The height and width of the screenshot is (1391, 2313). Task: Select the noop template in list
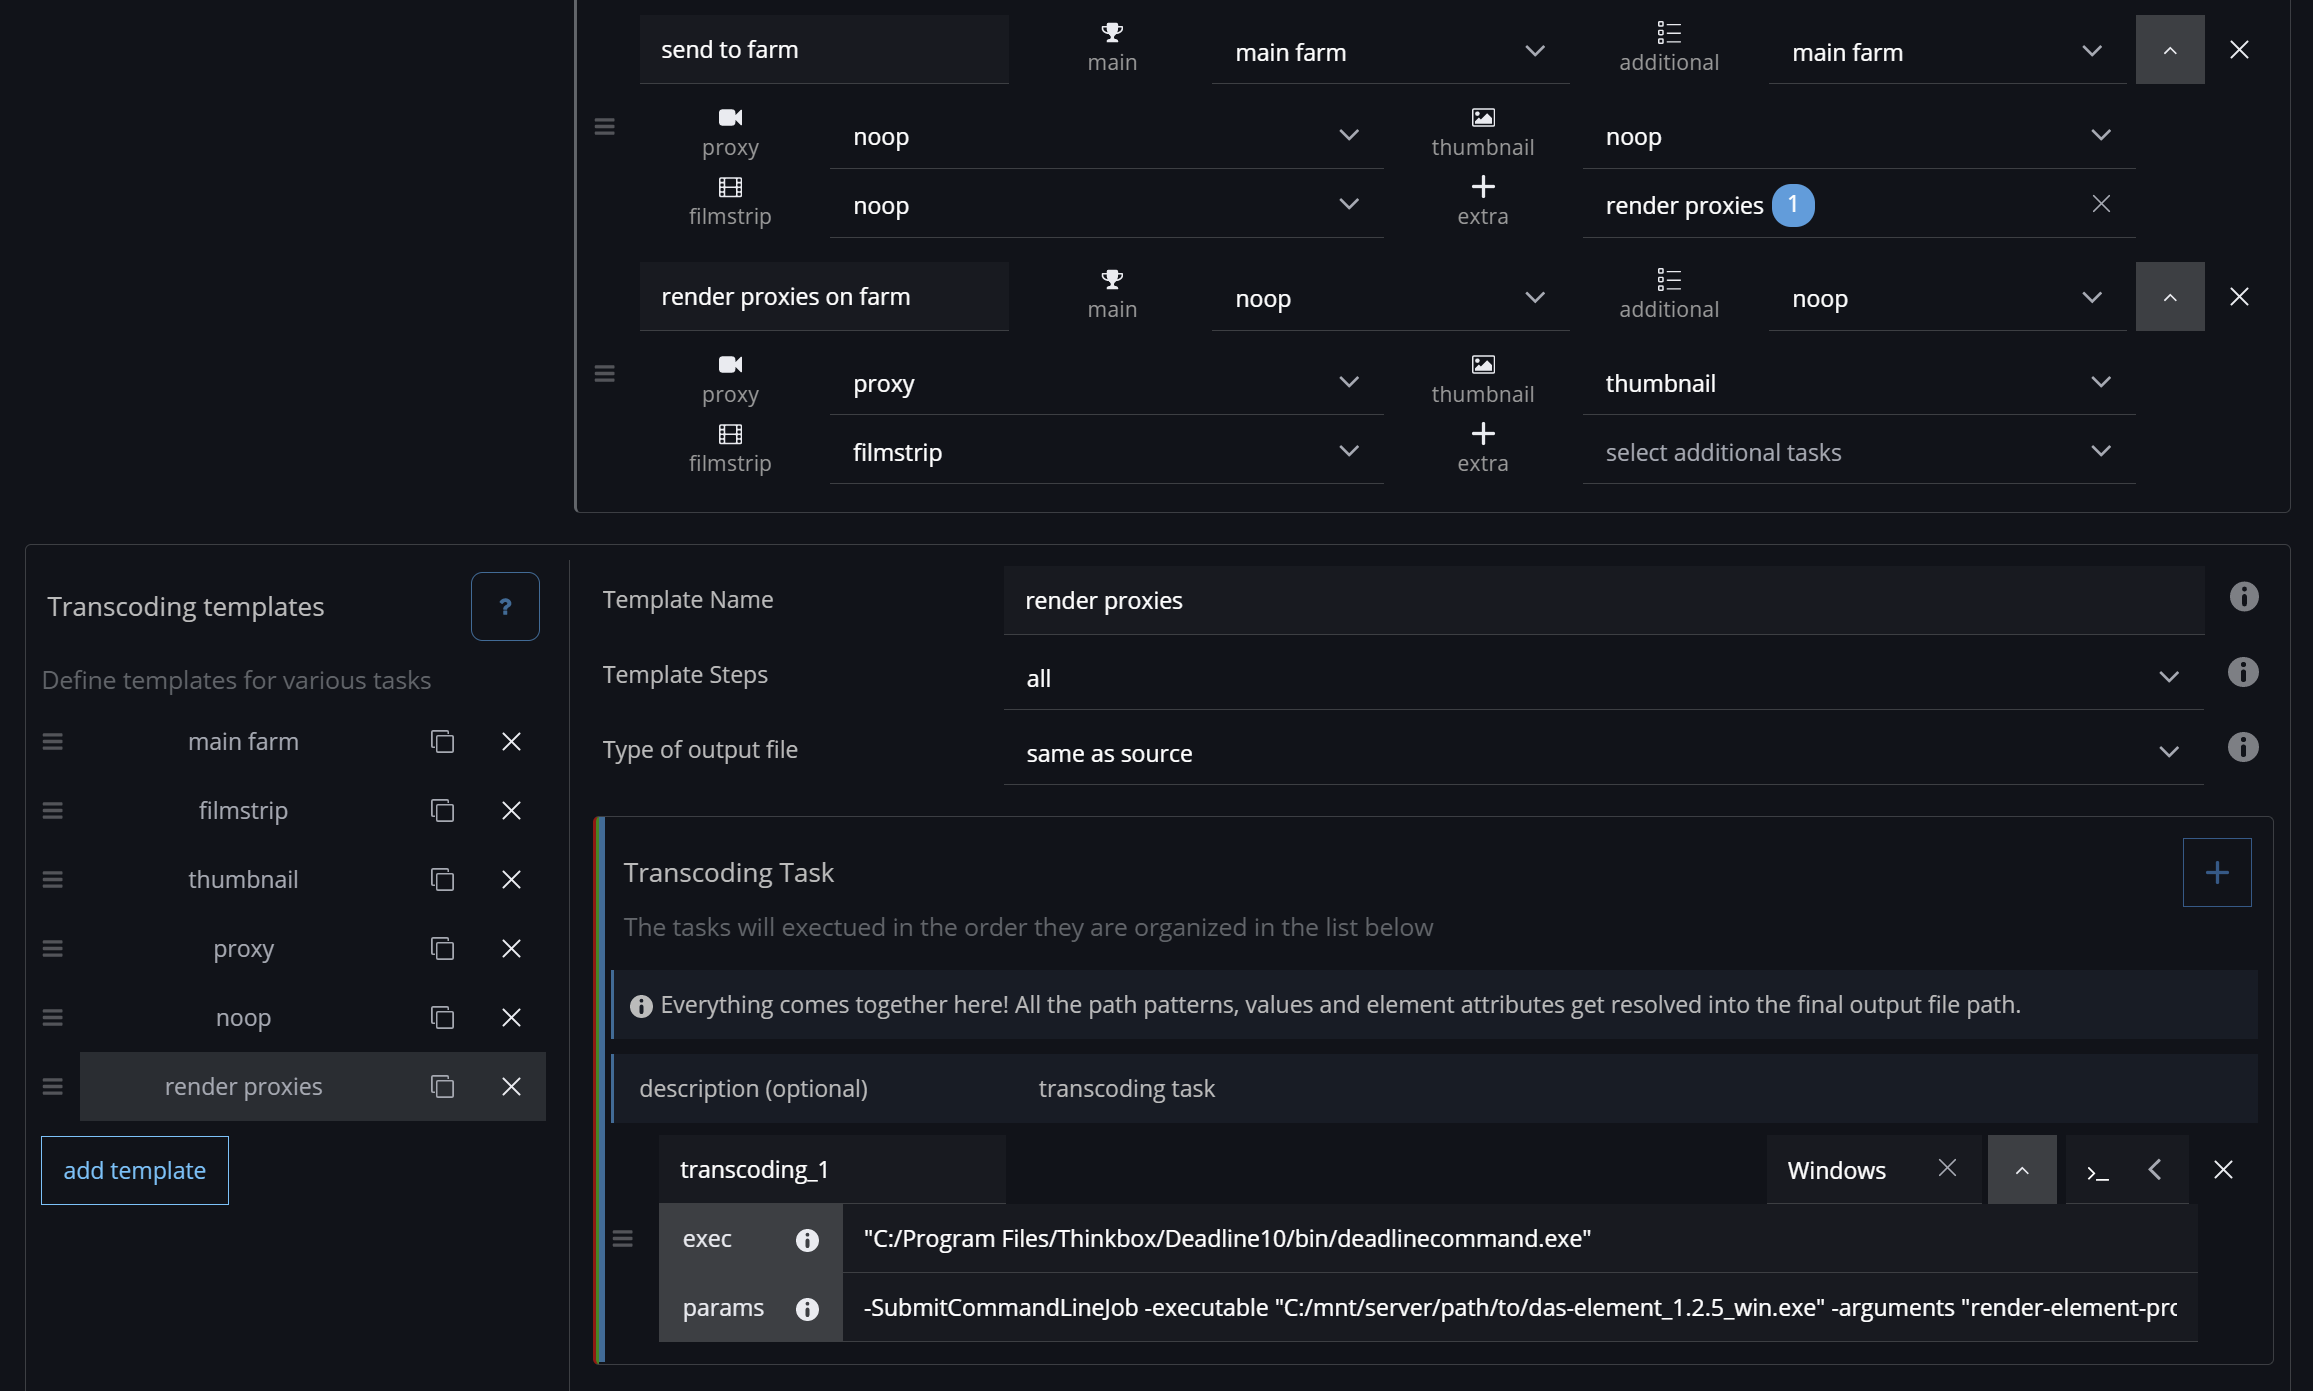243,1017
